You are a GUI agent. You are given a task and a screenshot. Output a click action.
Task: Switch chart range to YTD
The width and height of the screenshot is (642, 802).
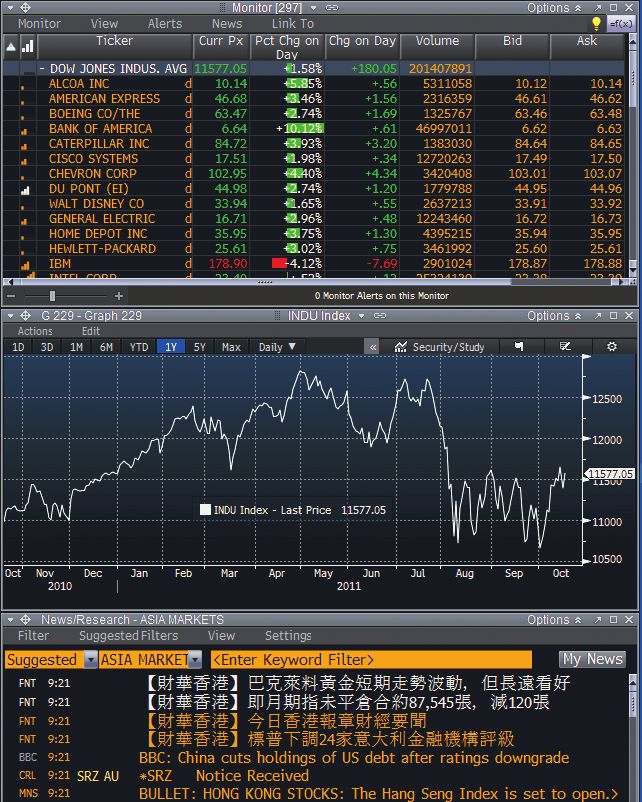[139, 347]
